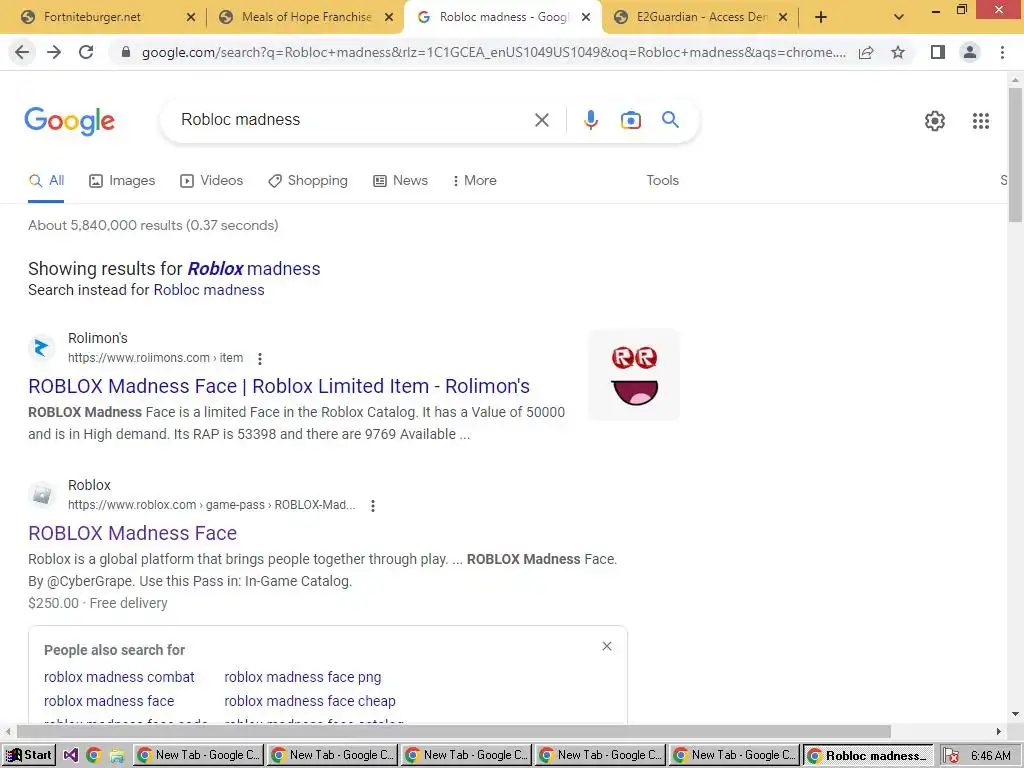Screen dimensions: 1024x768
Task: Click the results count About 5,840,000 text
Action: pos(153,225)
